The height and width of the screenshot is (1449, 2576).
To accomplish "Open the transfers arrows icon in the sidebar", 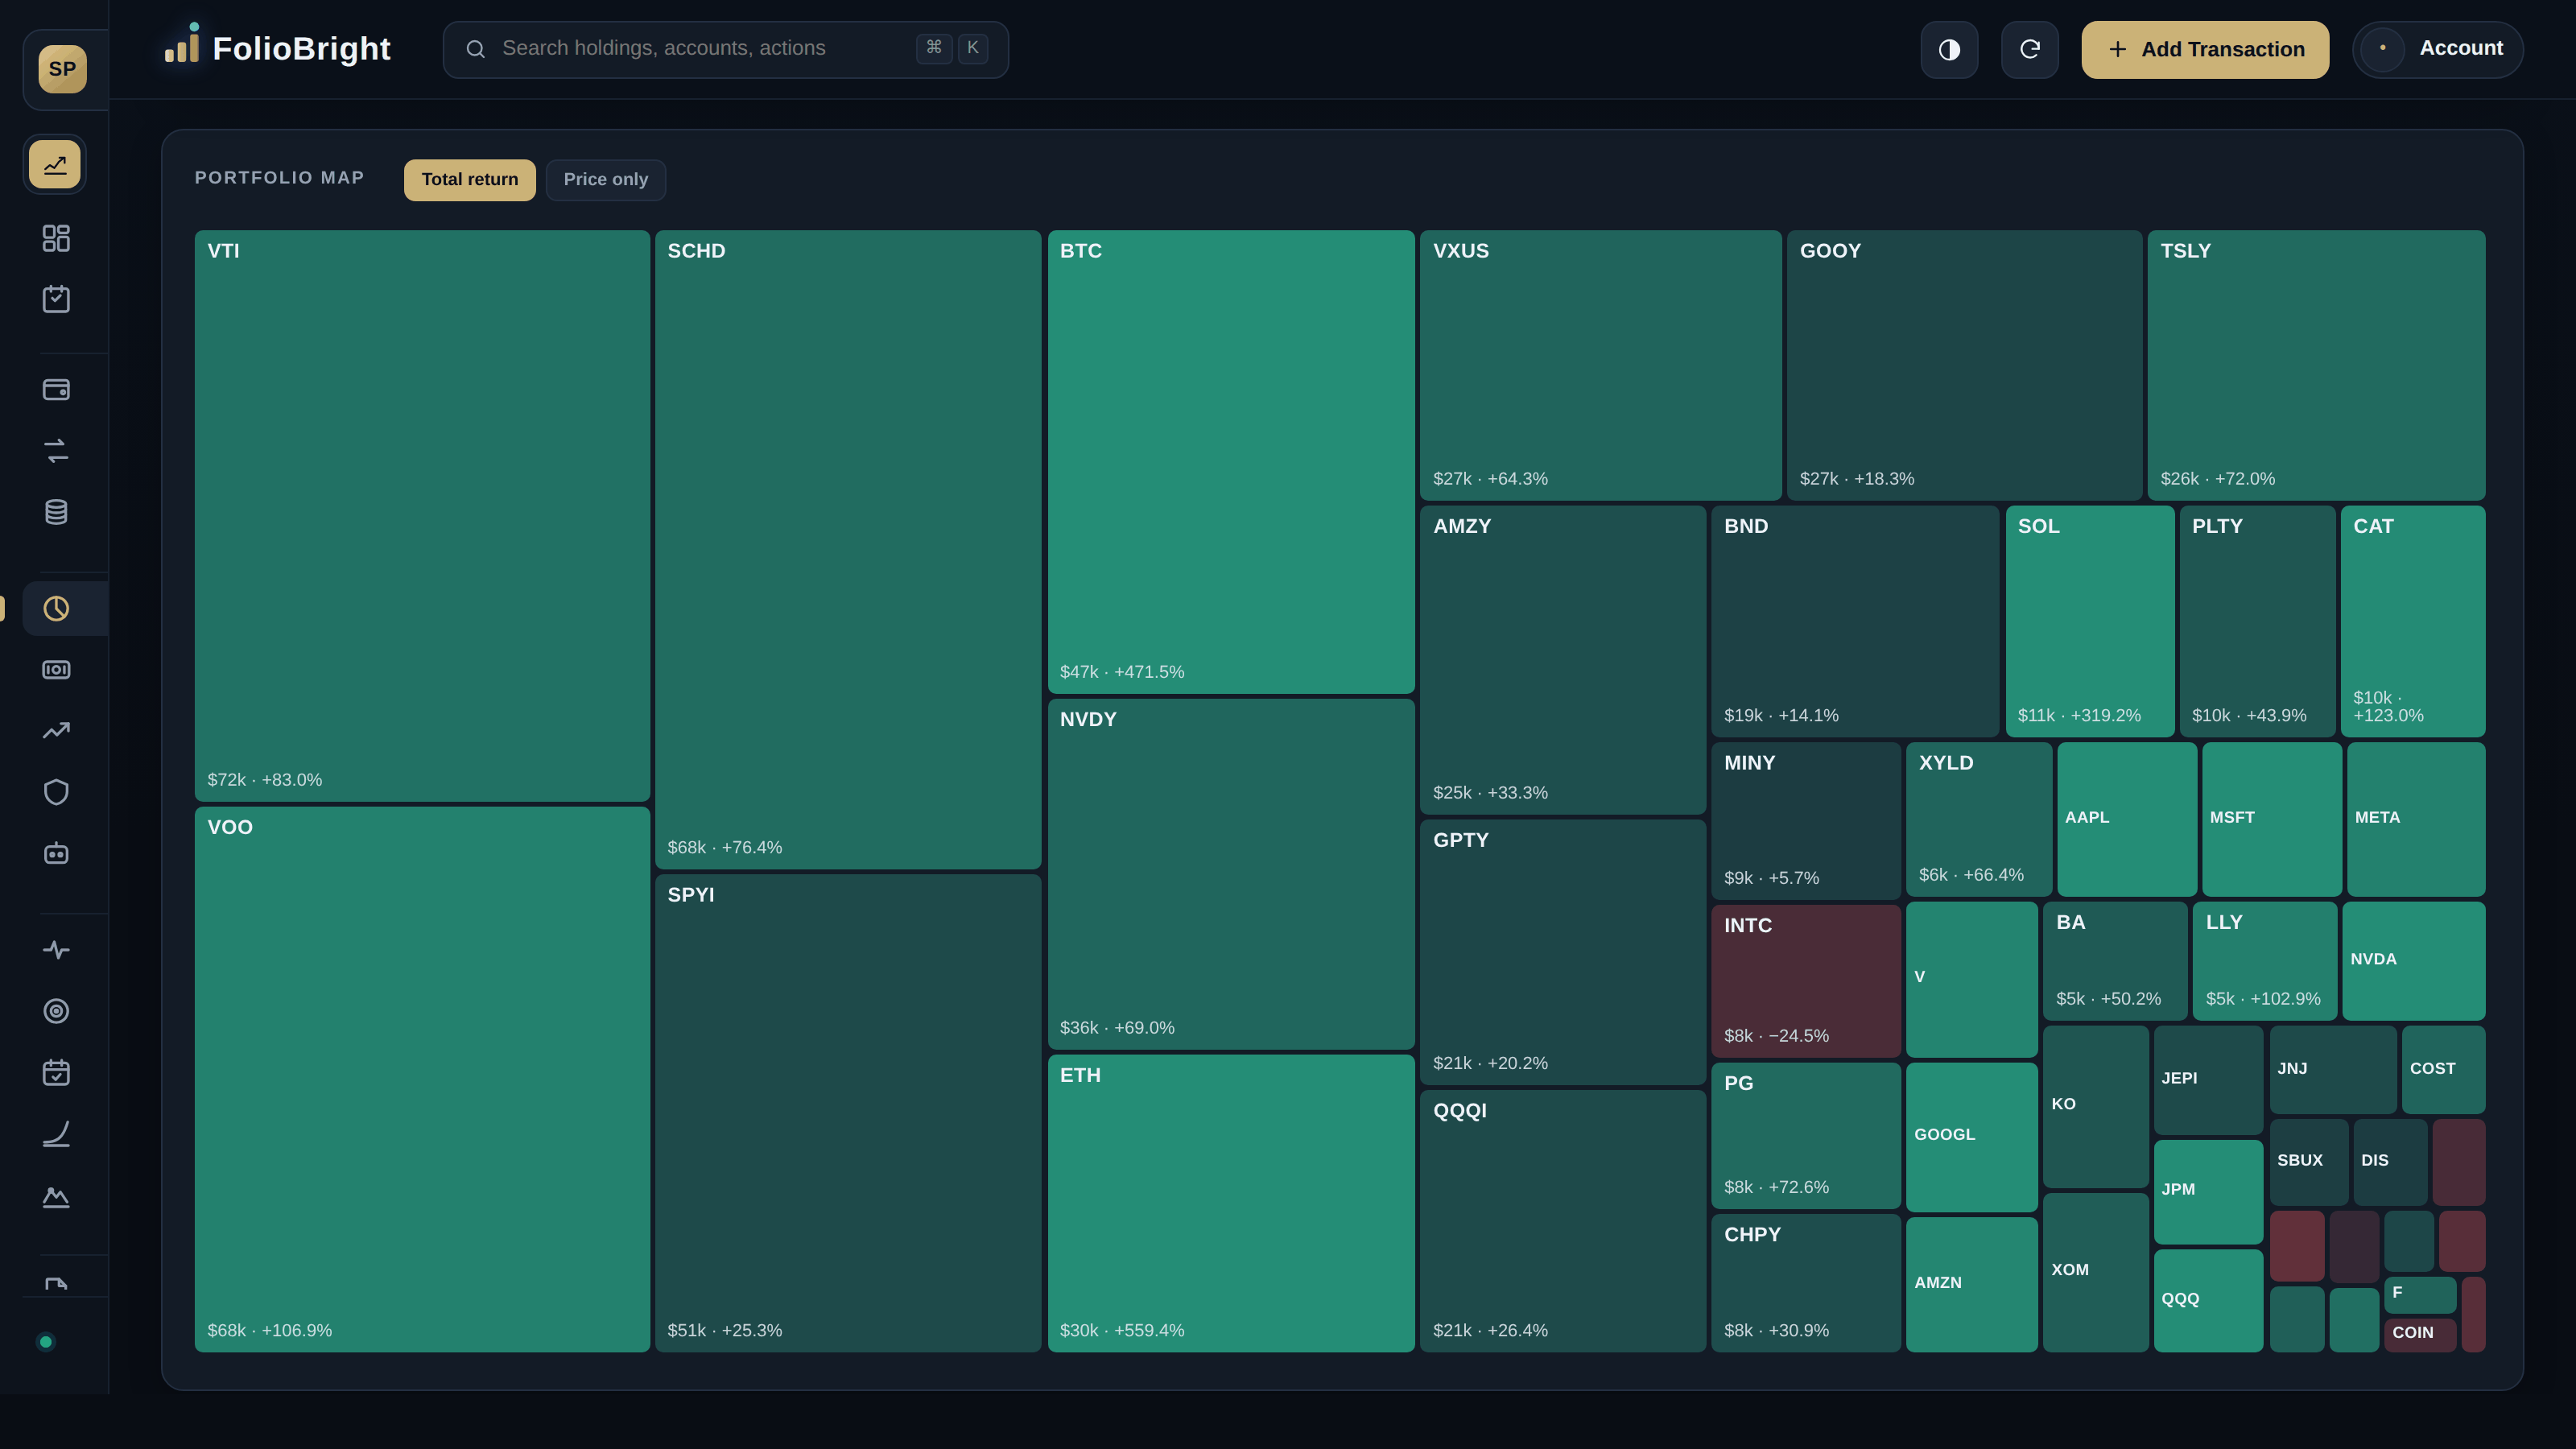I will [x=56, y=451].
